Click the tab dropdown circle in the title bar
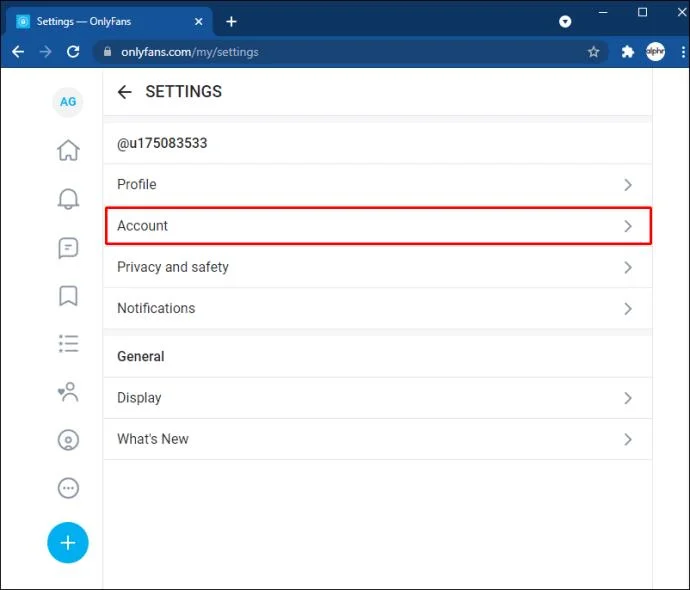Screen dimensions: 690x590 coord(565,21)
